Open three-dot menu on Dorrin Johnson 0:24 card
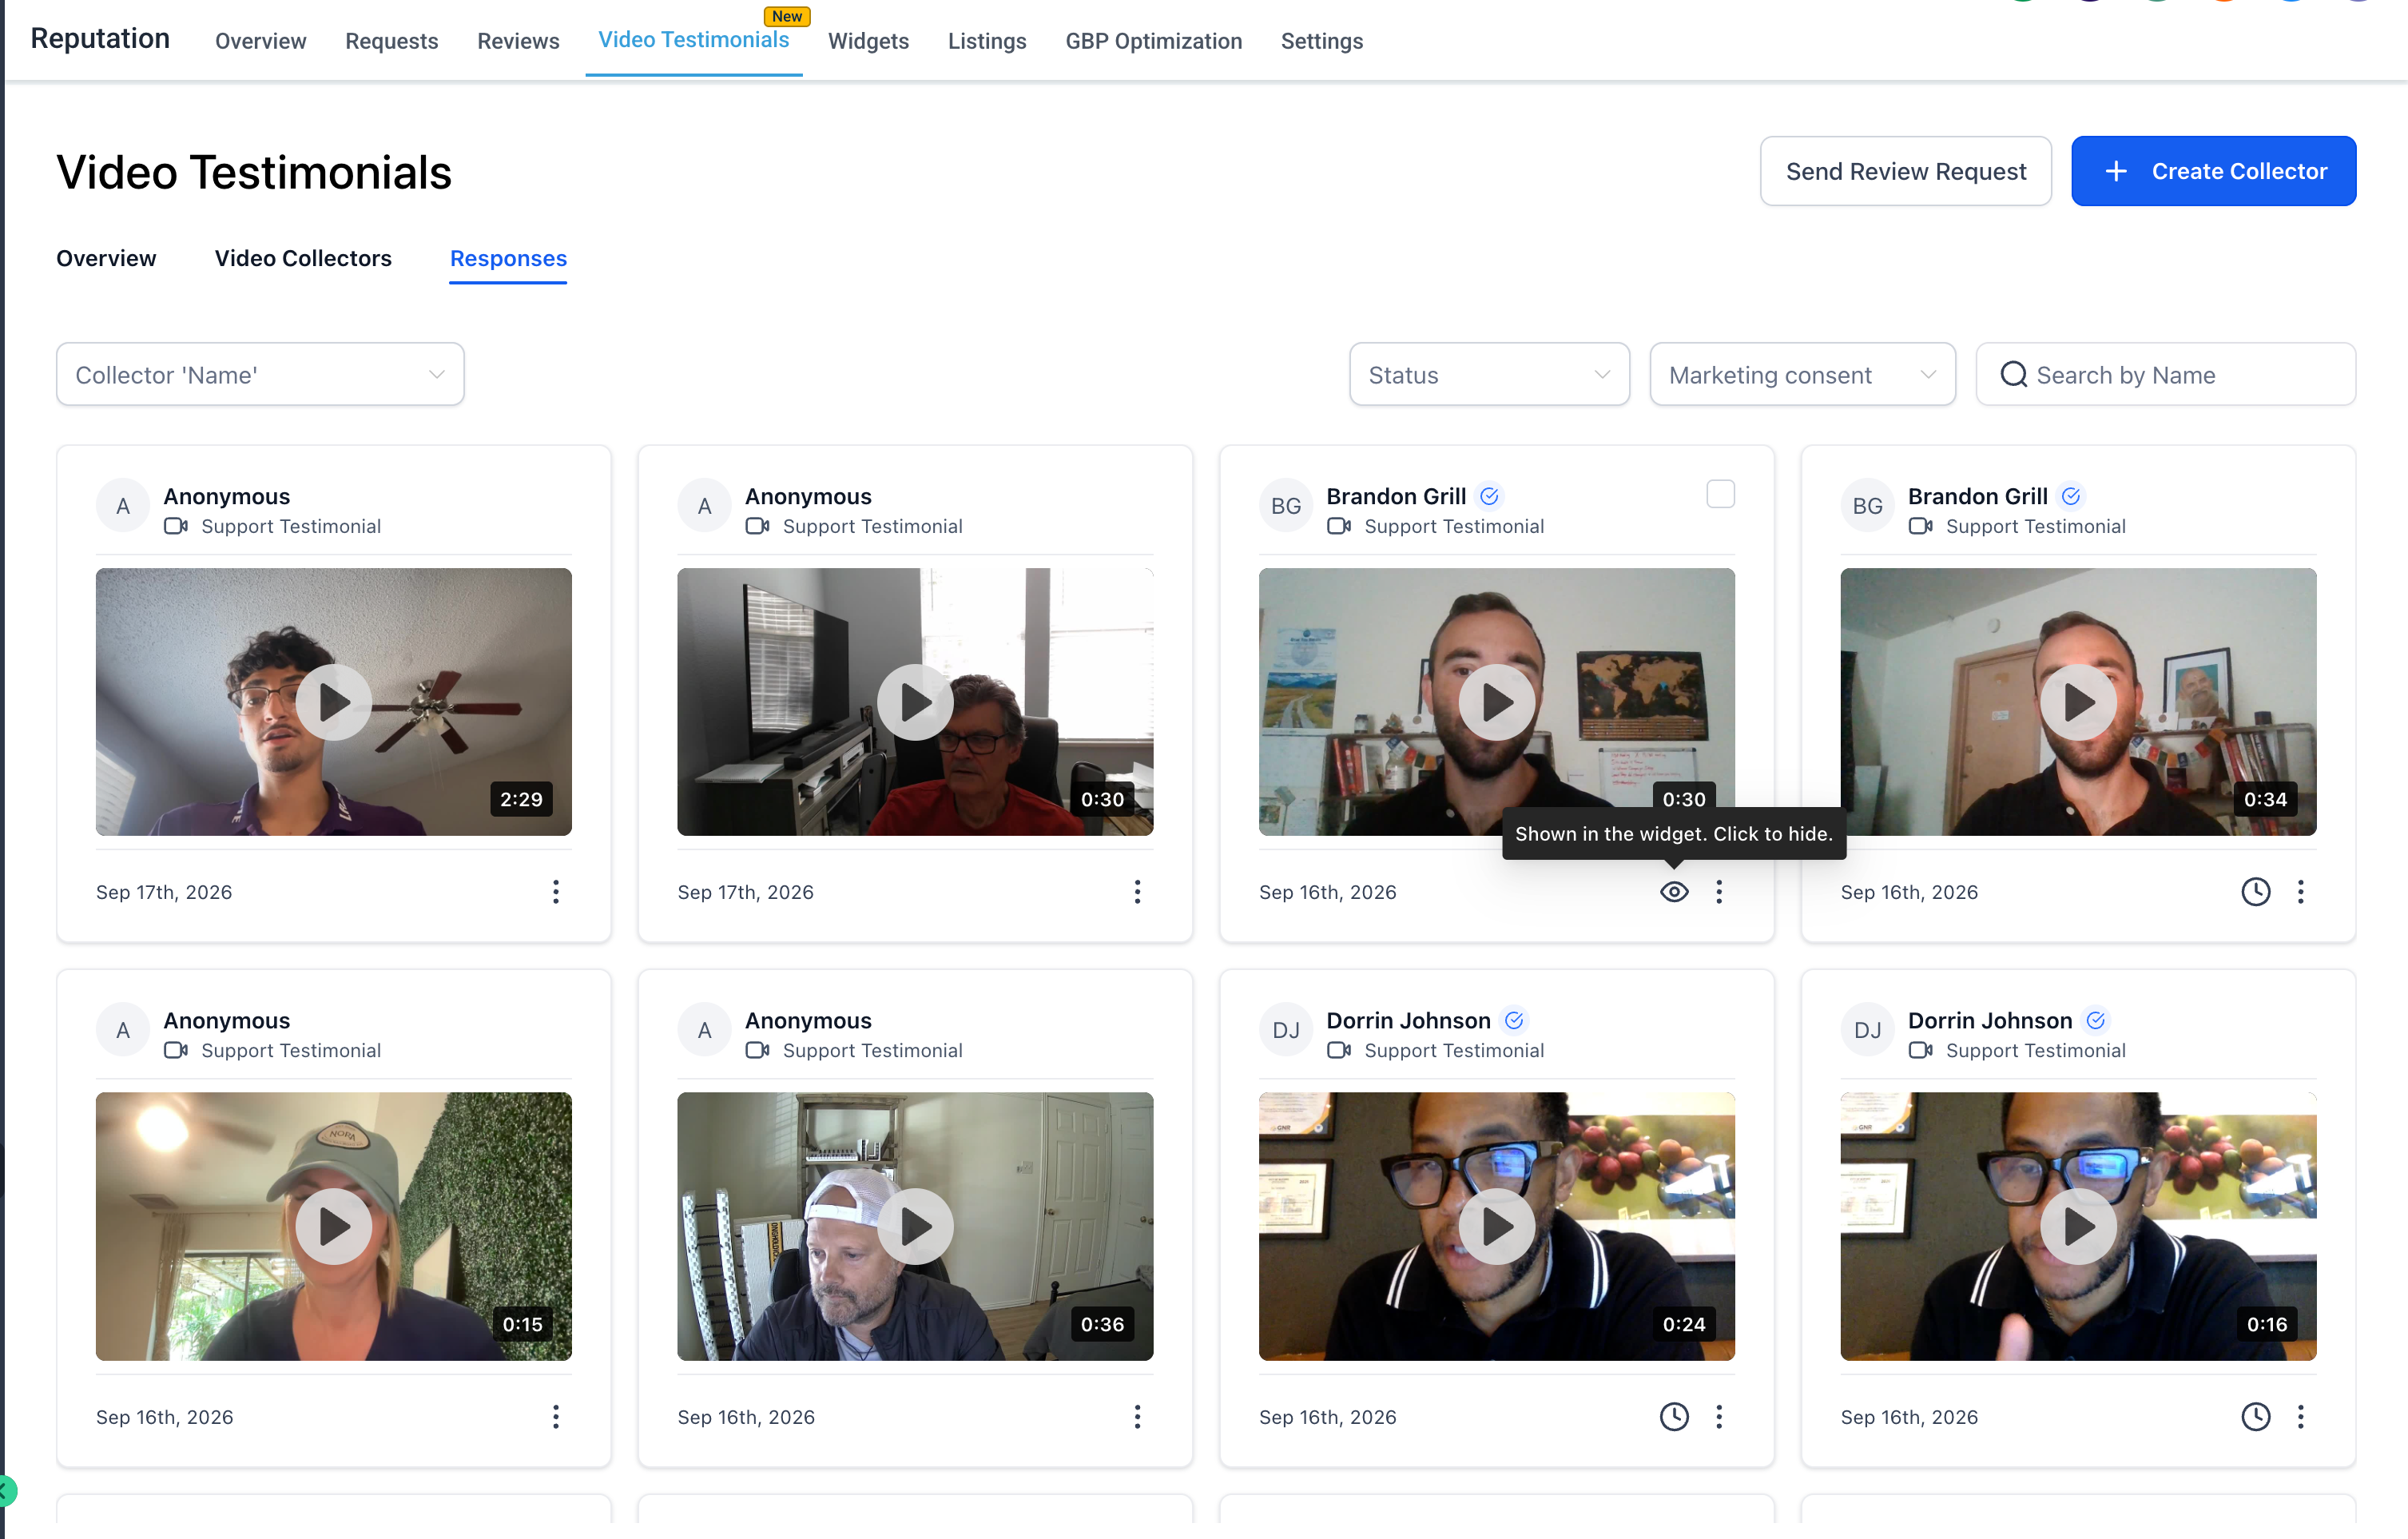 pyautogui.click(x=1719, y=1416)
